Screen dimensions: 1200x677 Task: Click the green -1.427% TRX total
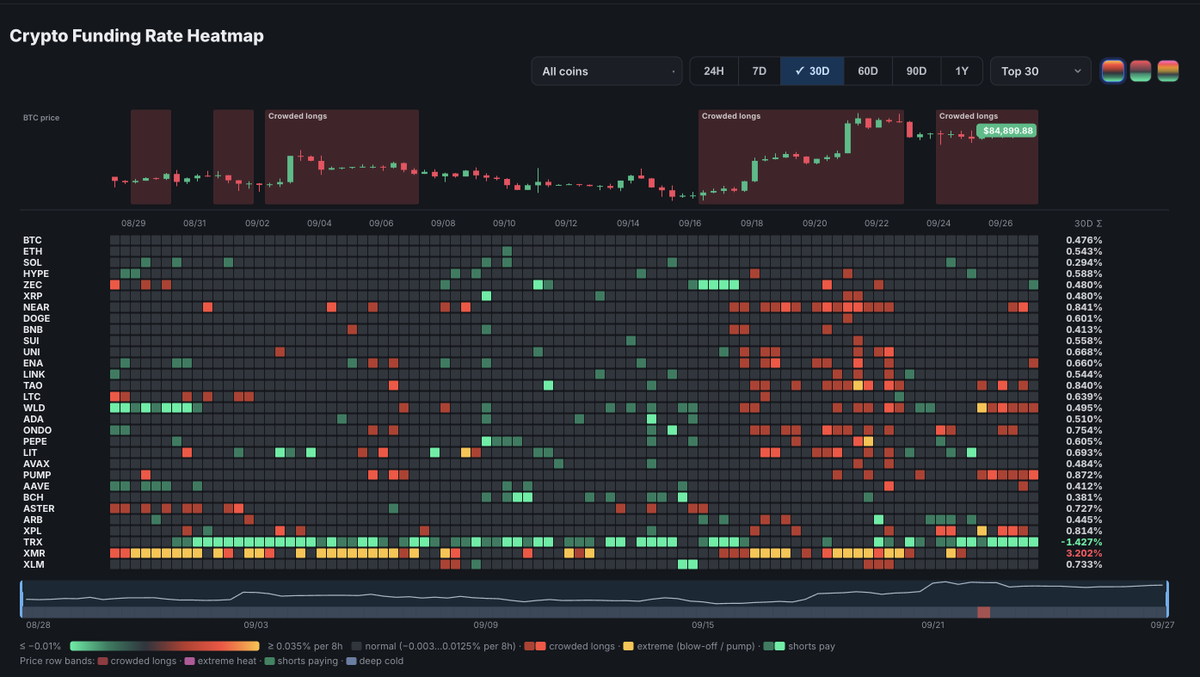coord(1082,542)
